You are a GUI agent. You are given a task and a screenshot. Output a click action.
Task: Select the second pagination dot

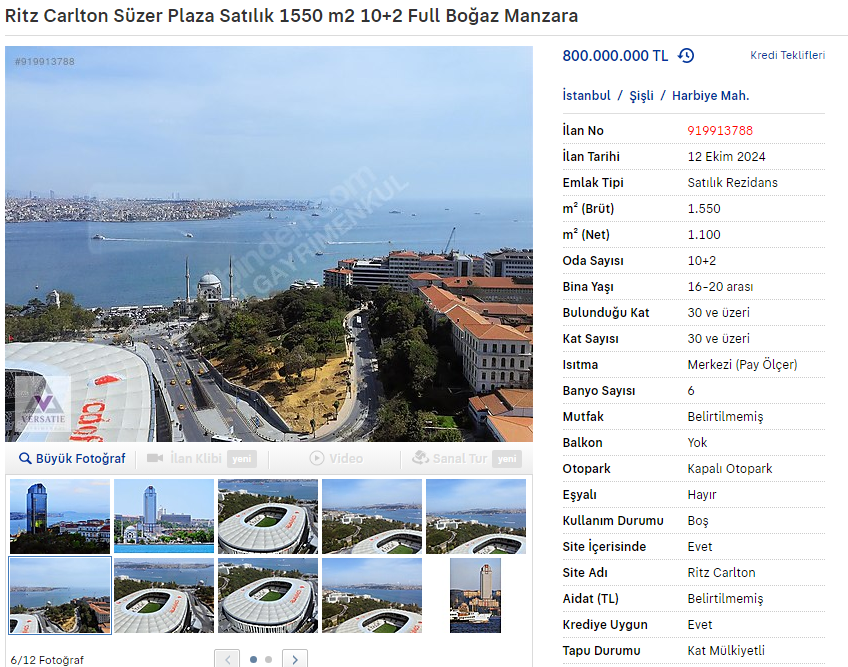tap(268, 659)
